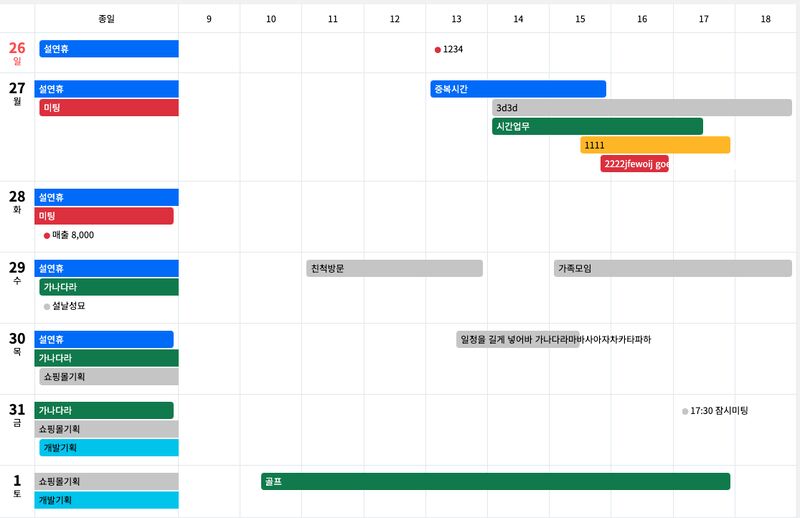Open the blue 중복시간 event
The image size is (800, 518).
pos(518,89)
